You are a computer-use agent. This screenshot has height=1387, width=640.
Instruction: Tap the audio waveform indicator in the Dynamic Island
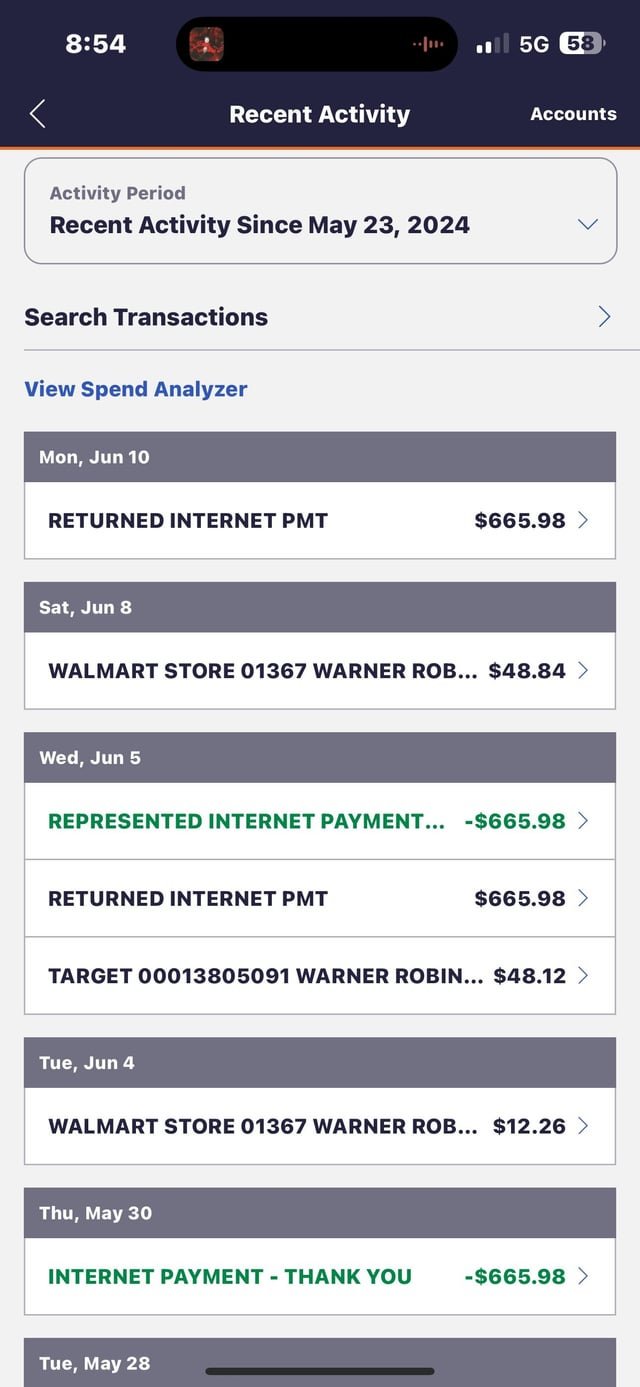pyautogui.click(x=427, y=44)
